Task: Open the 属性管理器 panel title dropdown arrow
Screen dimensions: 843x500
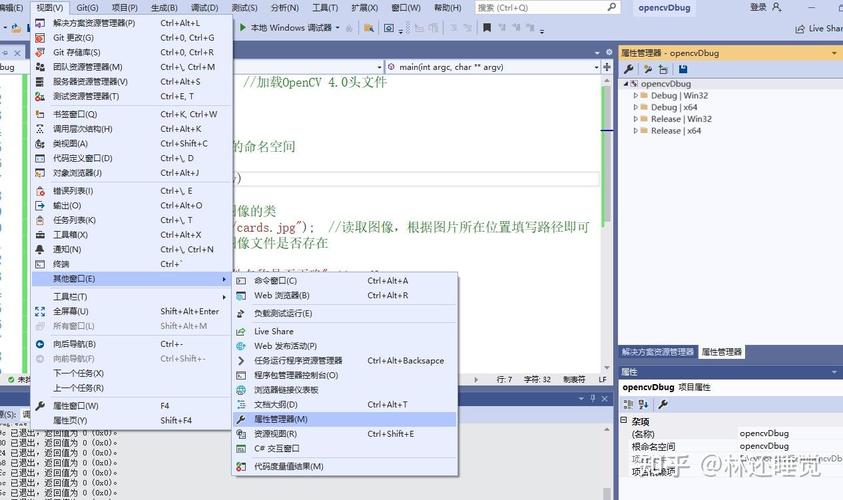Action: pos(834,53)
